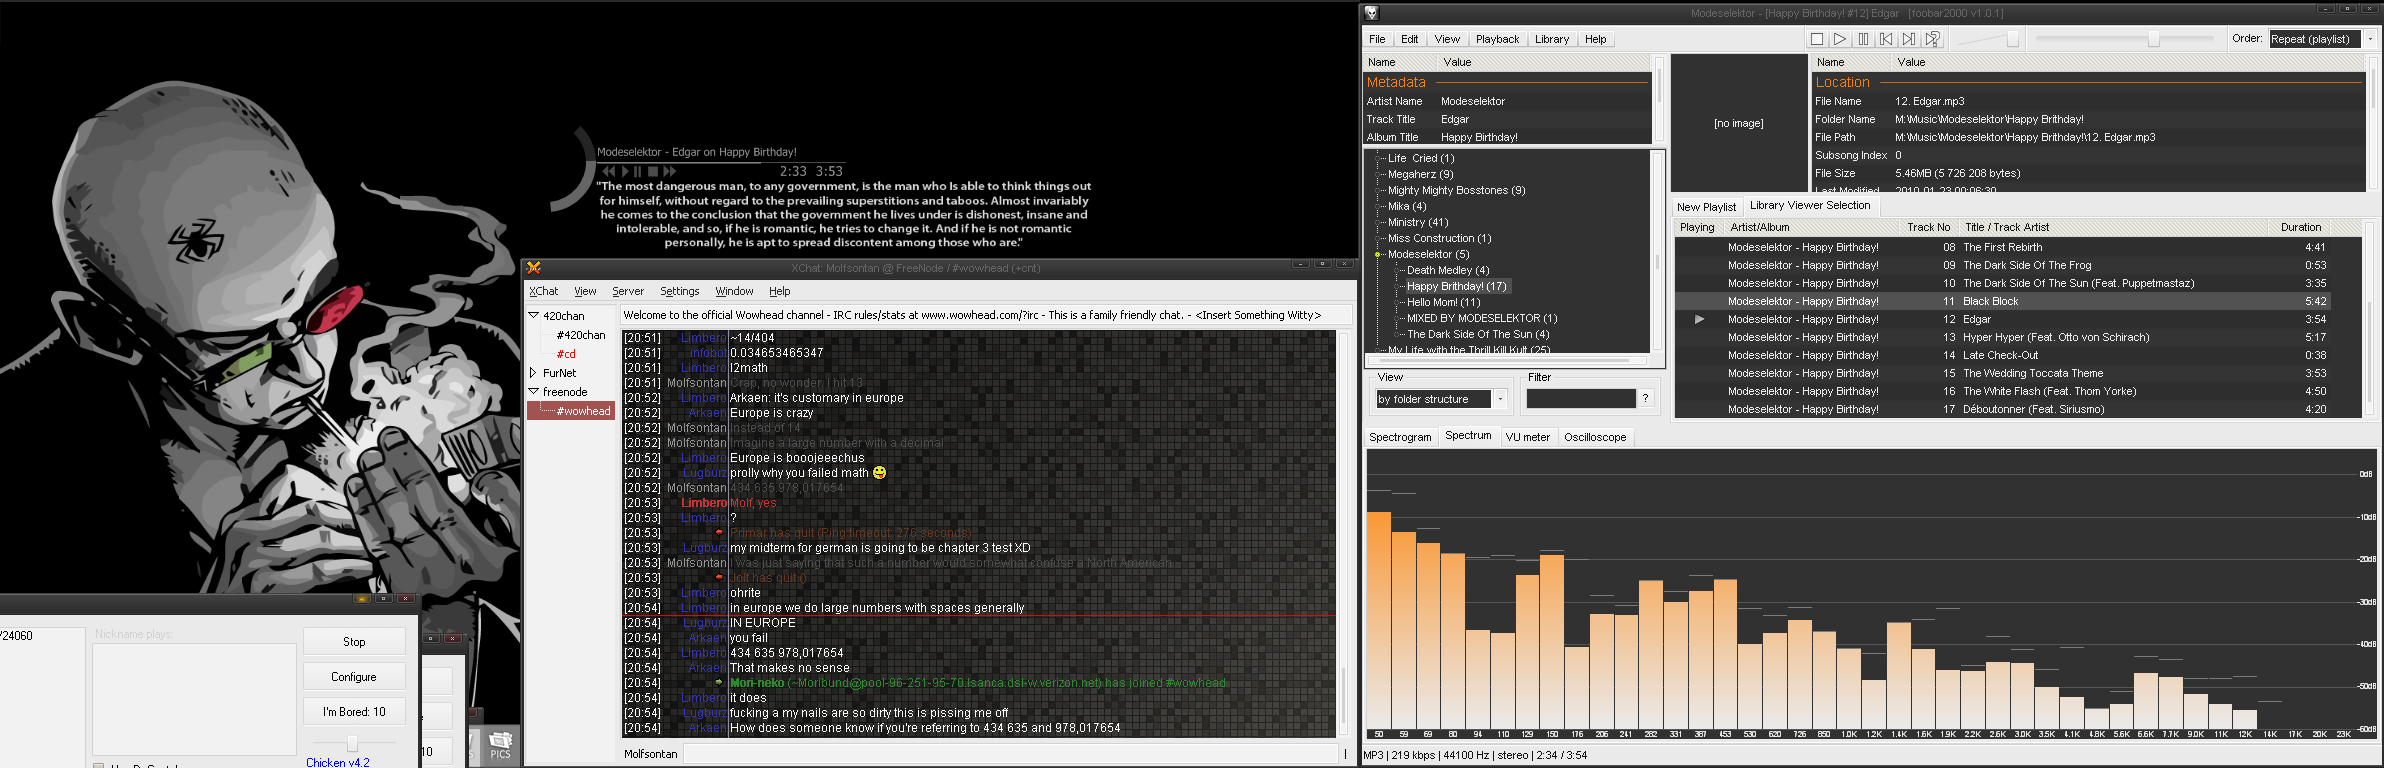Click the Stop playback button in foobar2000
Screen dimensions: 2384x768
pos(1816,39)
